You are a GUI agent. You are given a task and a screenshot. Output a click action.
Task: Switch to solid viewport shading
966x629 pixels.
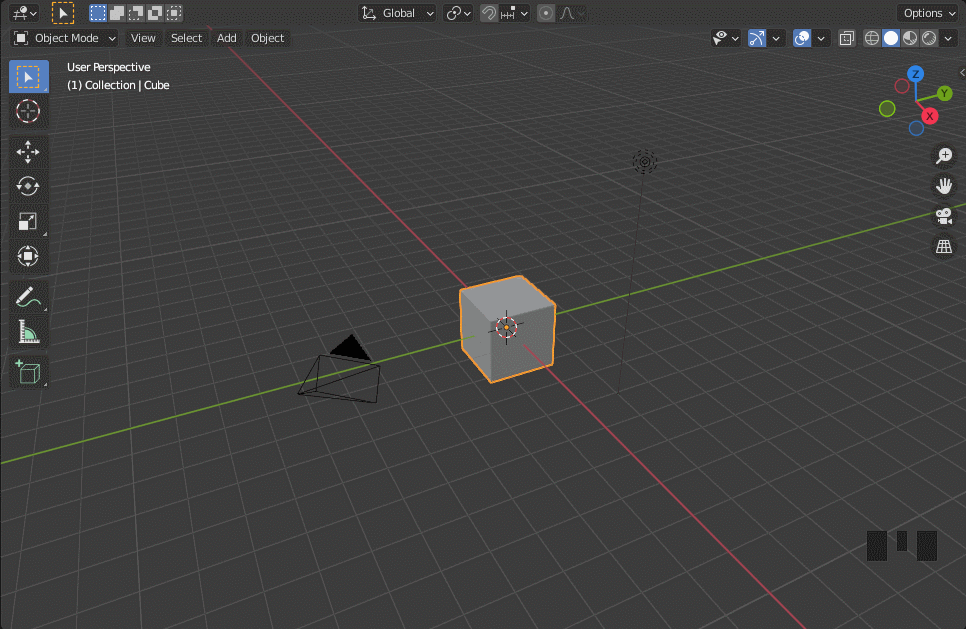click(x=891, y=38)
